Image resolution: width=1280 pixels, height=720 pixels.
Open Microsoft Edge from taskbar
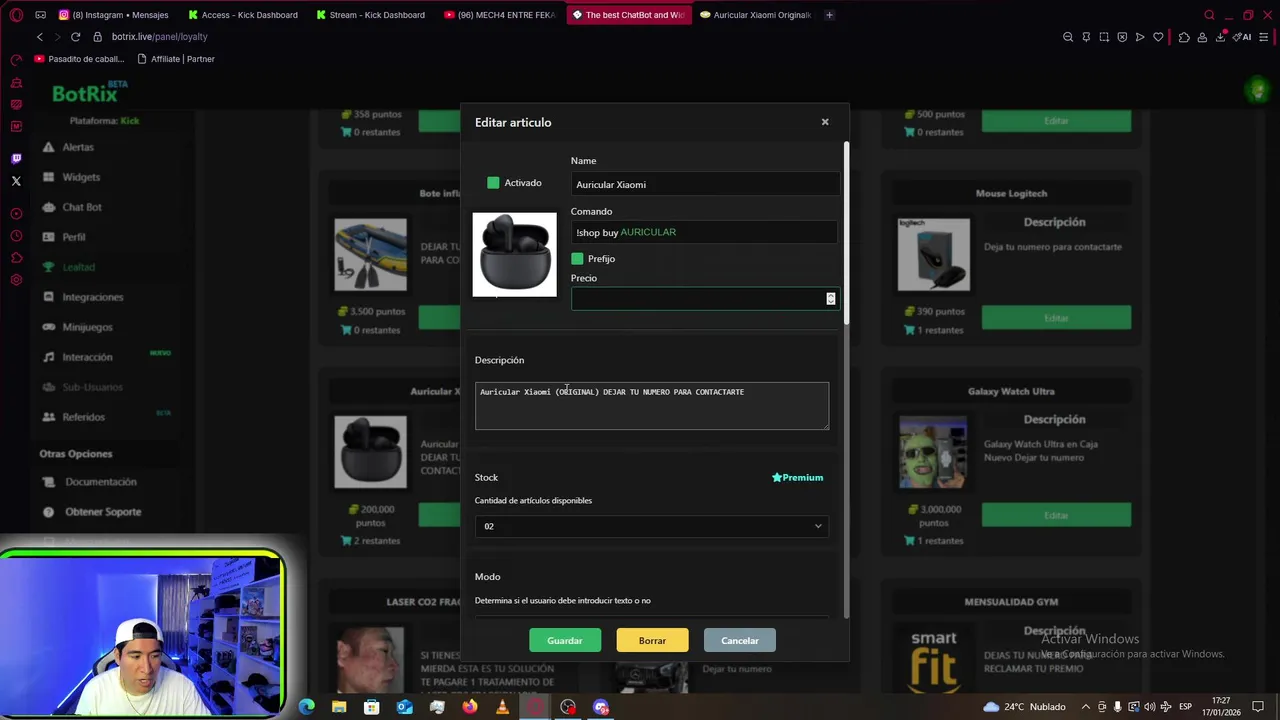pyautogui.click(x=306, y=707)
